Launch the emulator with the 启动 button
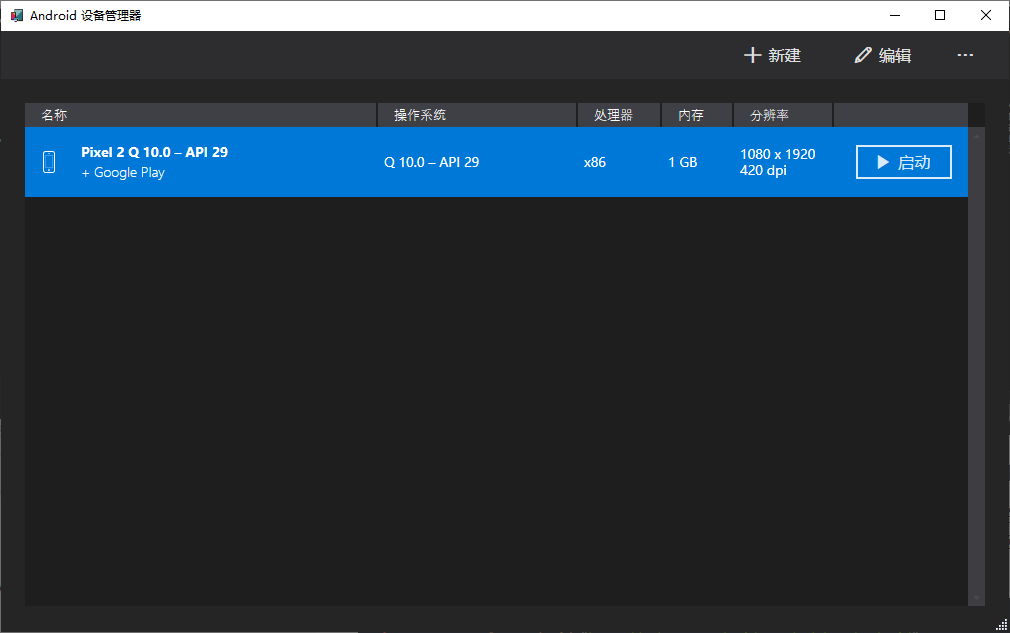1010x633 pixels. (x=903, y=161)
